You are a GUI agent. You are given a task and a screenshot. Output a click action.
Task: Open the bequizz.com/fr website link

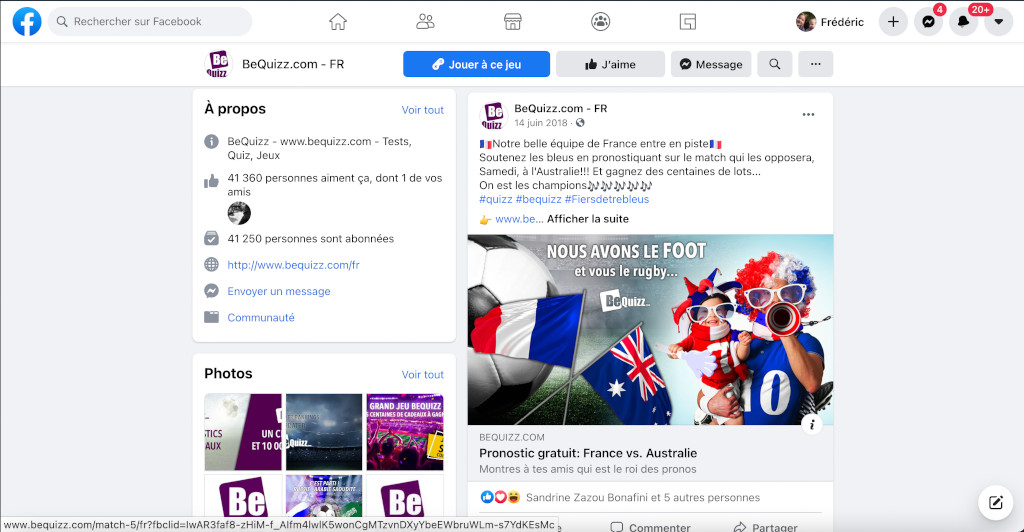coord(293,265)
